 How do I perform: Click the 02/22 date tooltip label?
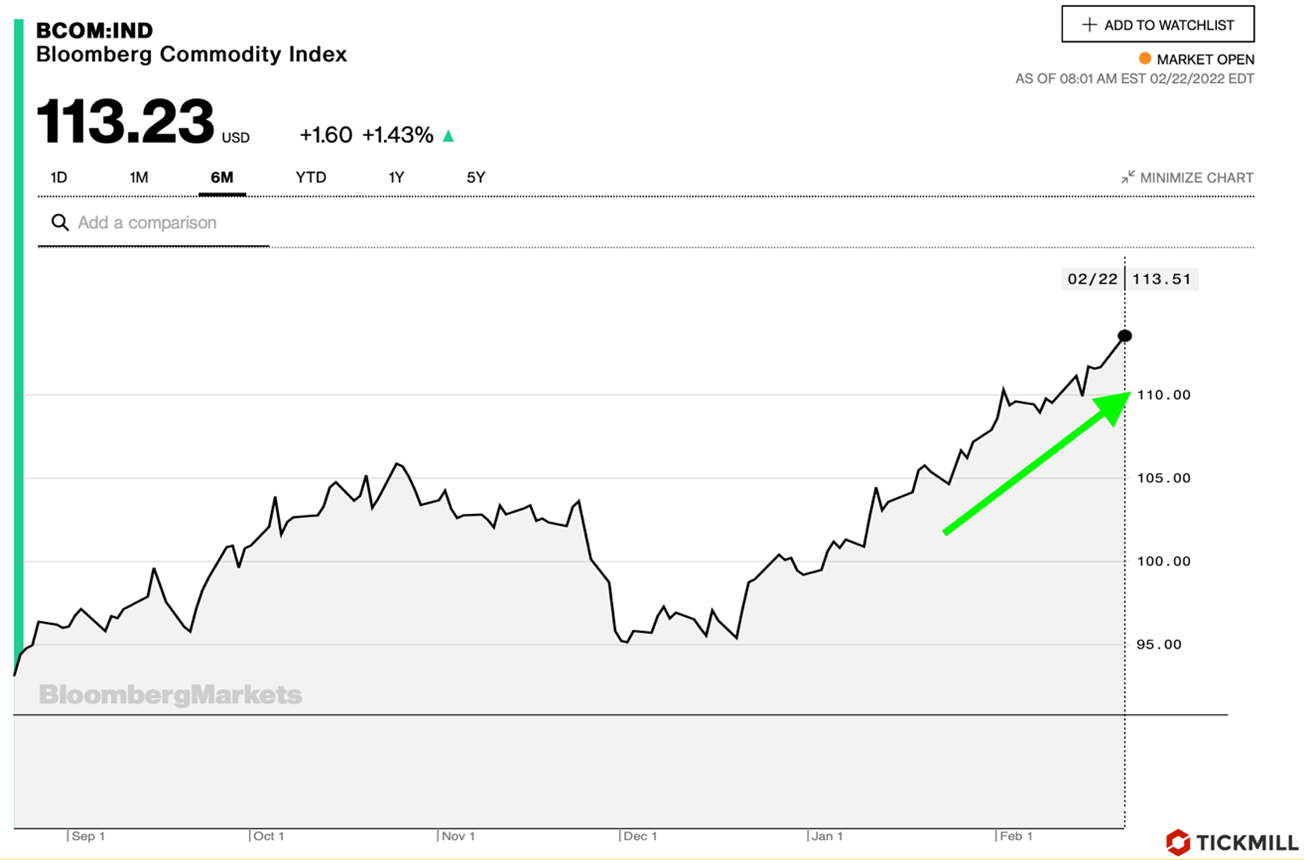click(1093, 279)
